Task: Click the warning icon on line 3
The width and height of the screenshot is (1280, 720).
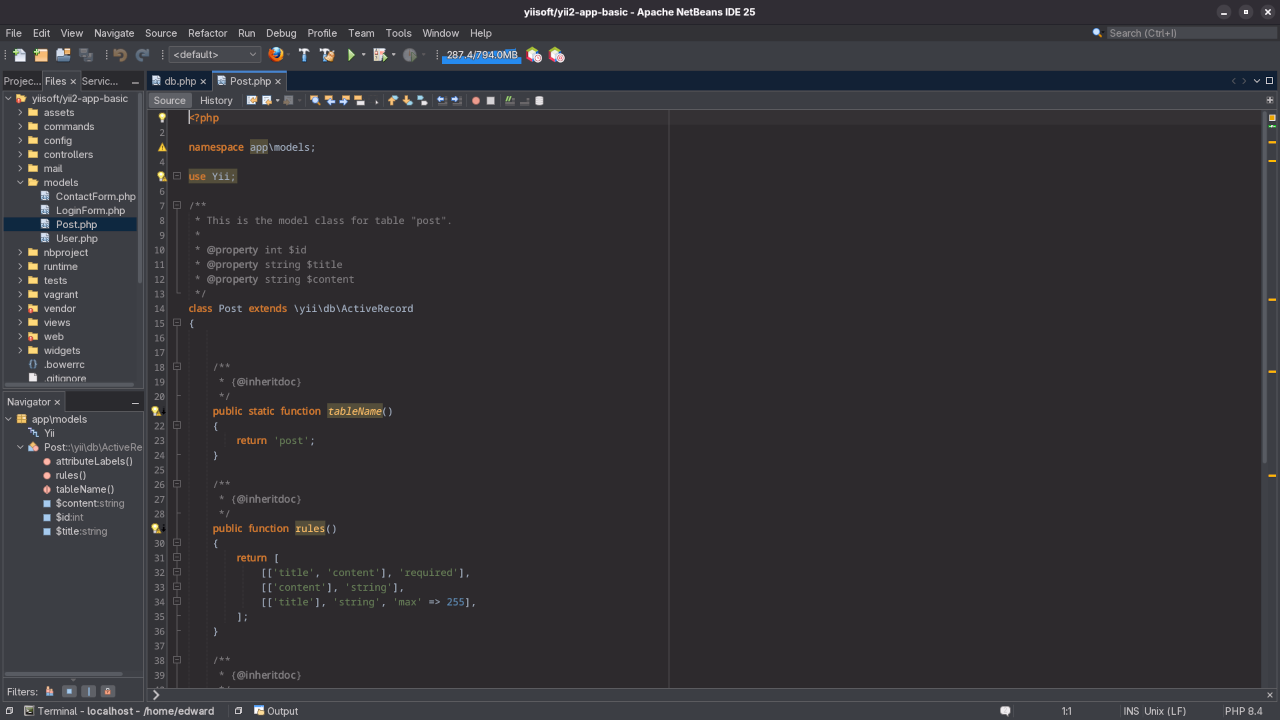Action: click(x=162, y=147)
